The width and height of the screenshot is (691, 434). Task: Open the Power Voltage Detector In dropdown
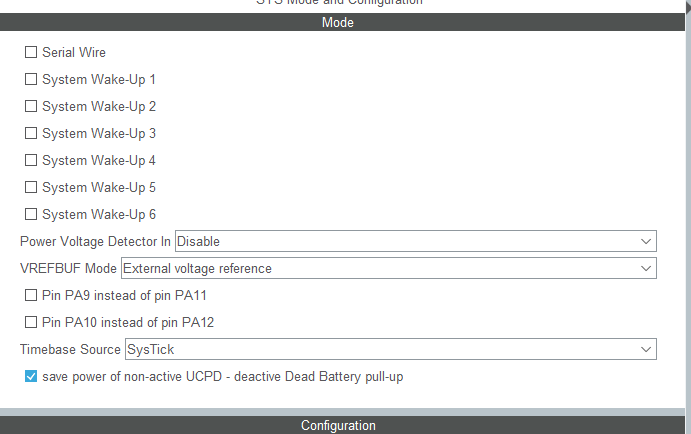[415, 241]
